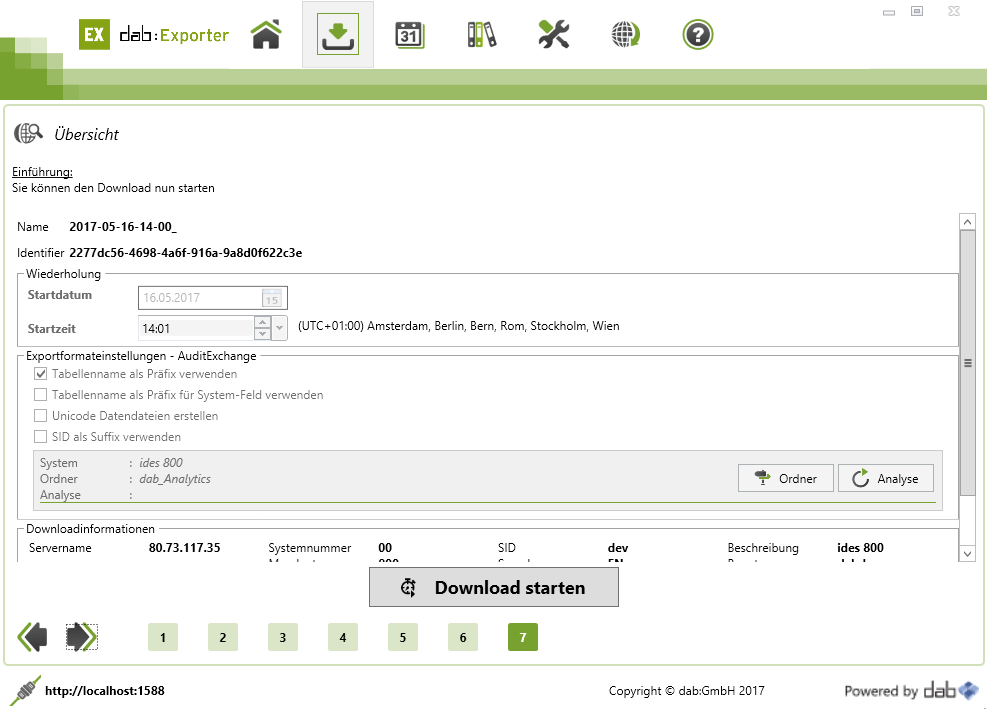Viewport: 987px width, 709px height.
Task: Open the calendar scheduler icon
Action: pyautogui.click(x=410, y=35)
